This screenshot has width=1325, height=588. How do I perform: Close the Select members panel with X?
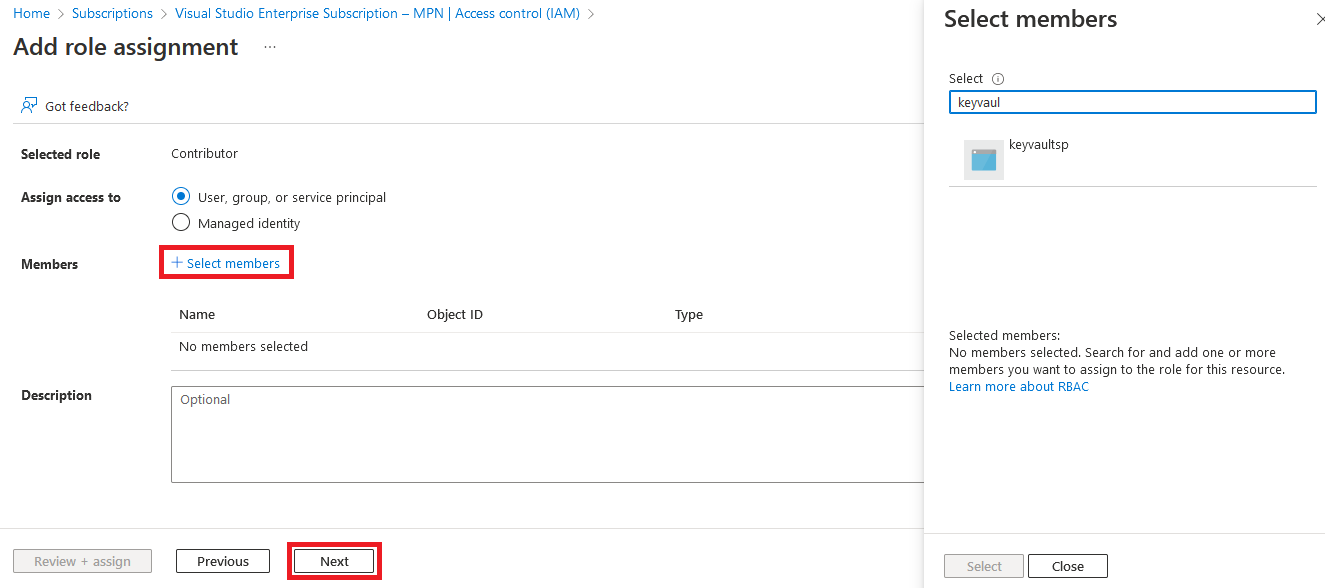1319,19
